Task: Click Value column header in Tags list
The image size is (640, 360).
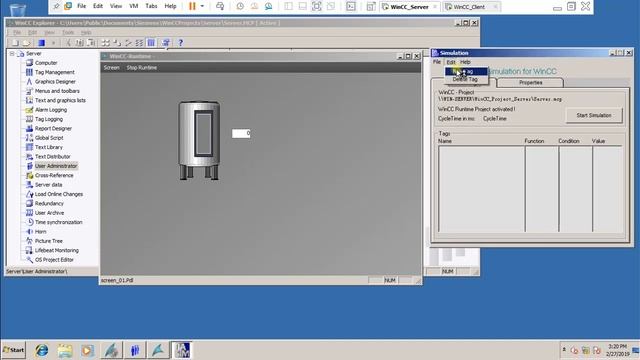Action: [x=598, y=141]
